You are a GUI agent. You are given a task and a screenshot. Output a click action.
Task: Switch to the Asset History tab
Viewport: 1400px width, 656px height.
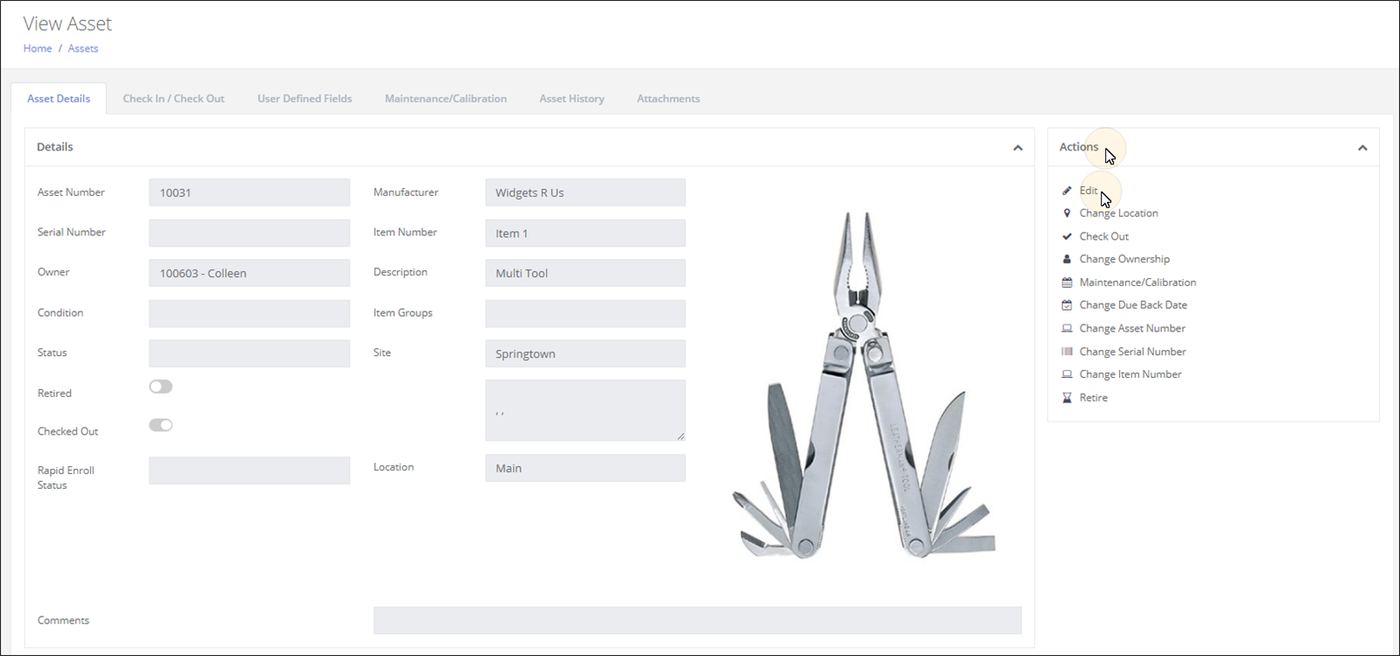click(572, 99)
